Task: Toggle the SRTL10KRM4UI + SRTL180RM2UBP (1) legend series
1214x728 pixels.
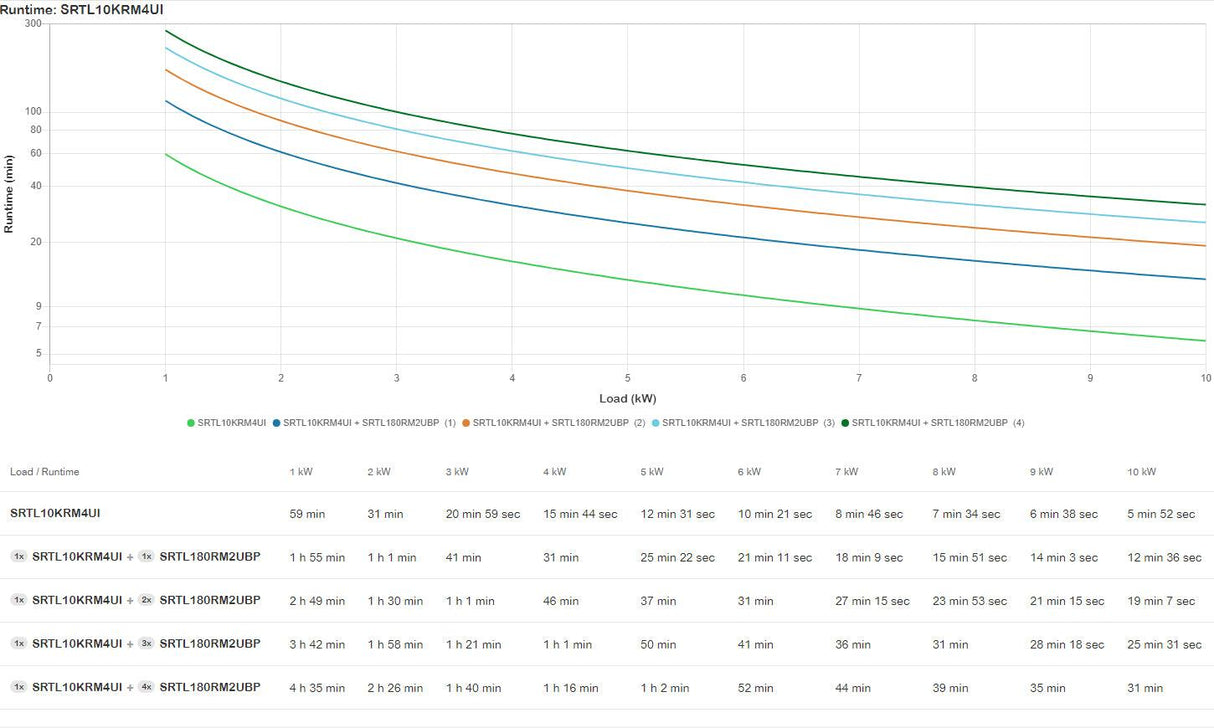Action: click(369, 423)
